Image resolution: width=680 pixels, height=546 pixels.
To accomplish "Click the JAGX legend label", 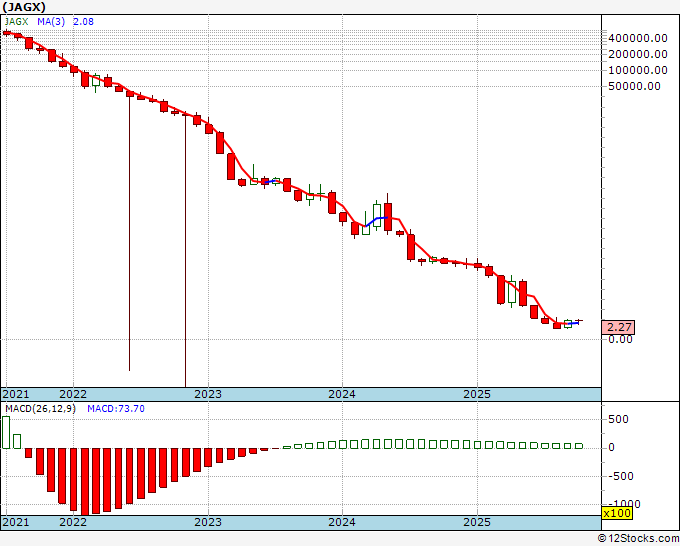I will point(16,22).
